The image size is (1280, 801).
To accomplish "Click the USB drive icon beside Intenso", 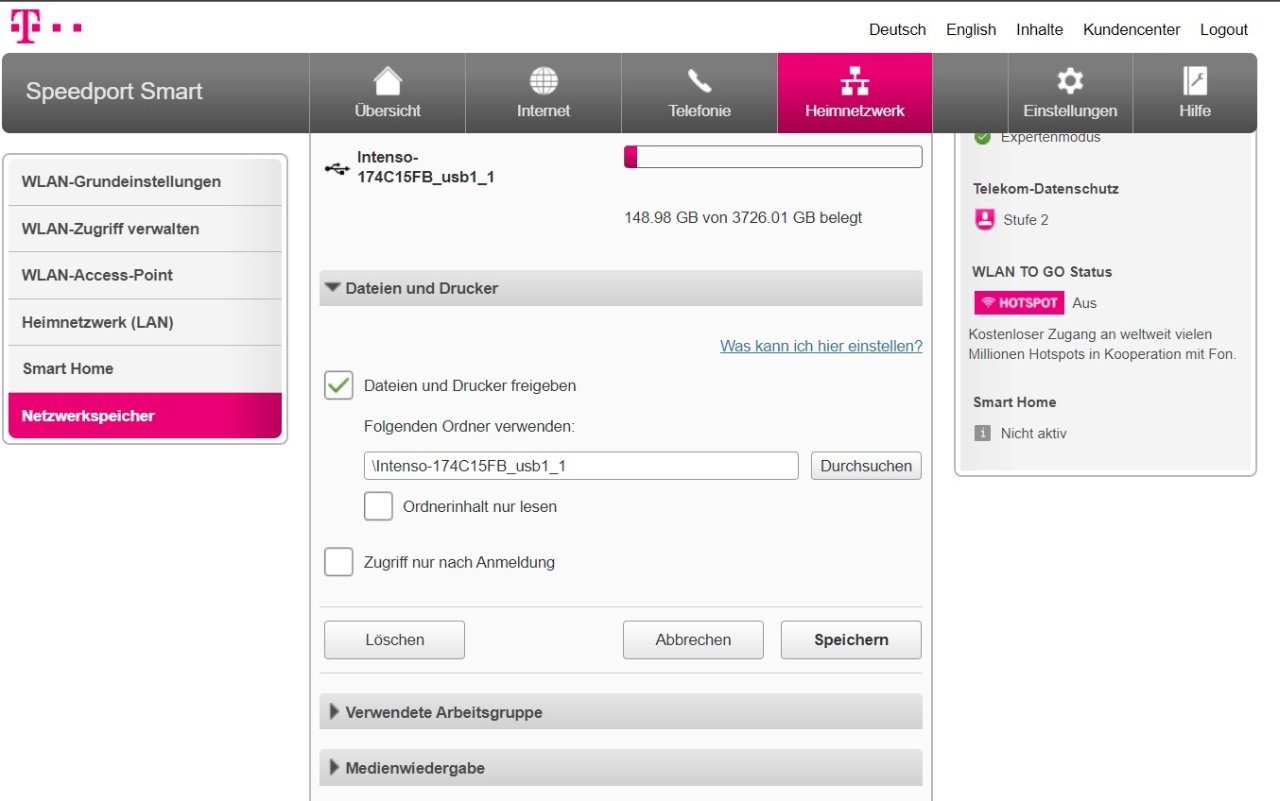I will (337, 168).
